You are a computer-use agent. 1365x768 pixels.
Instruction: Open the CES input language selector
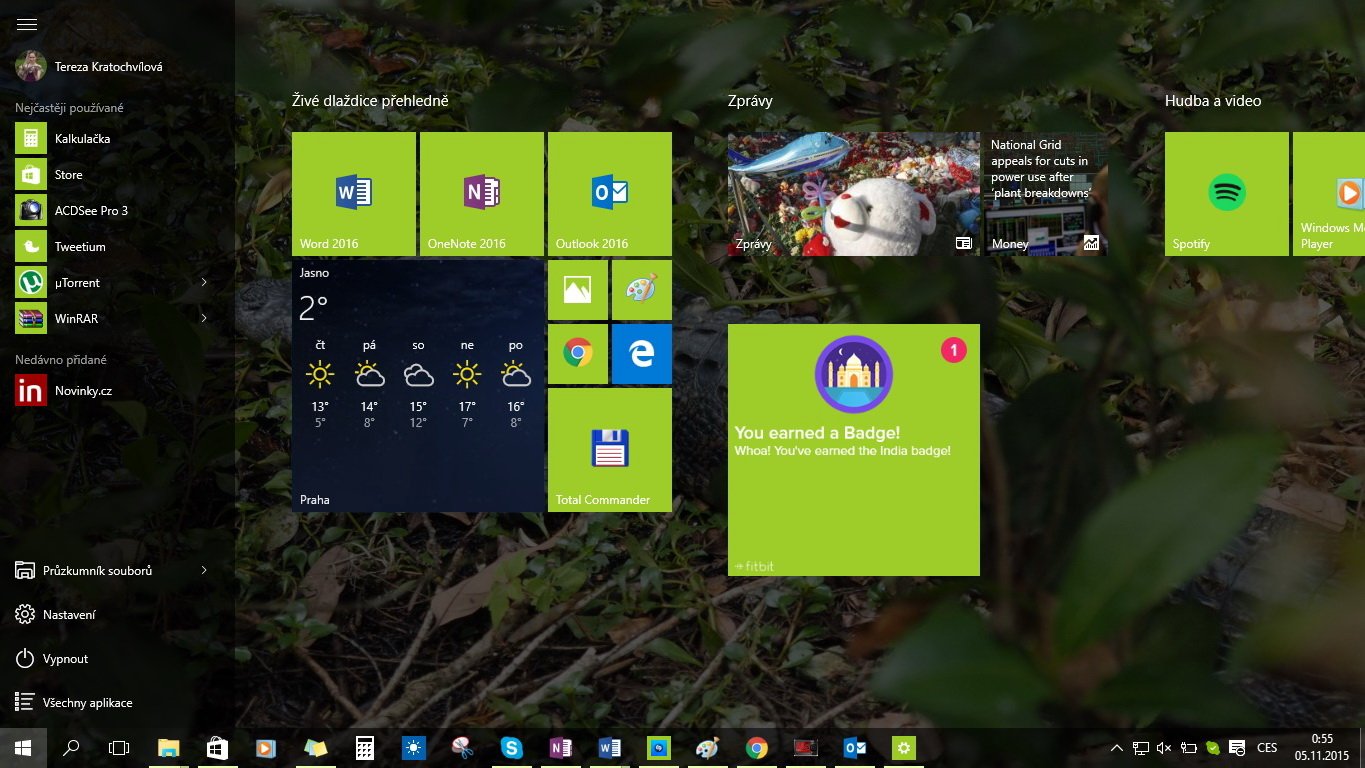[x=1267, y=748]
